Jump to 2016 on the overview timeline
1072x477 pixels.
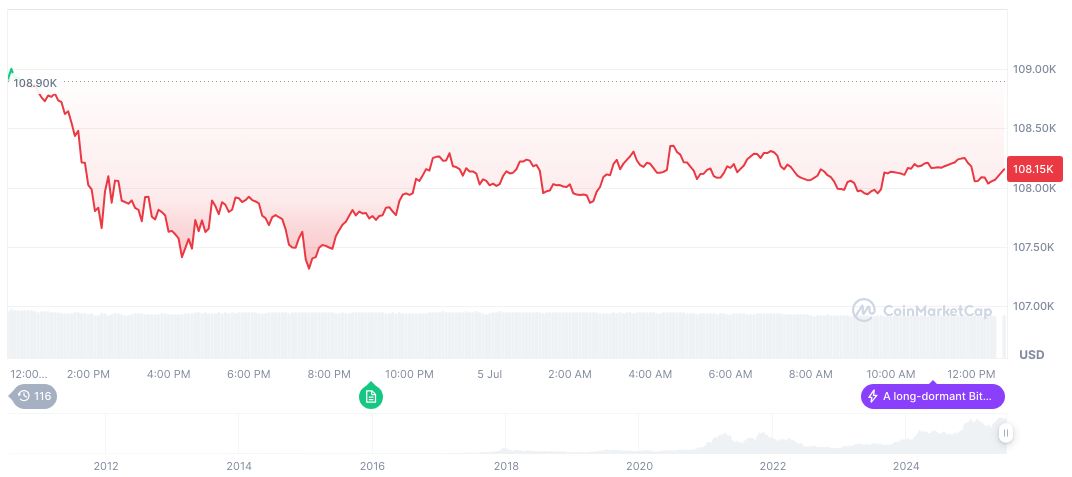tap(372, 466)
